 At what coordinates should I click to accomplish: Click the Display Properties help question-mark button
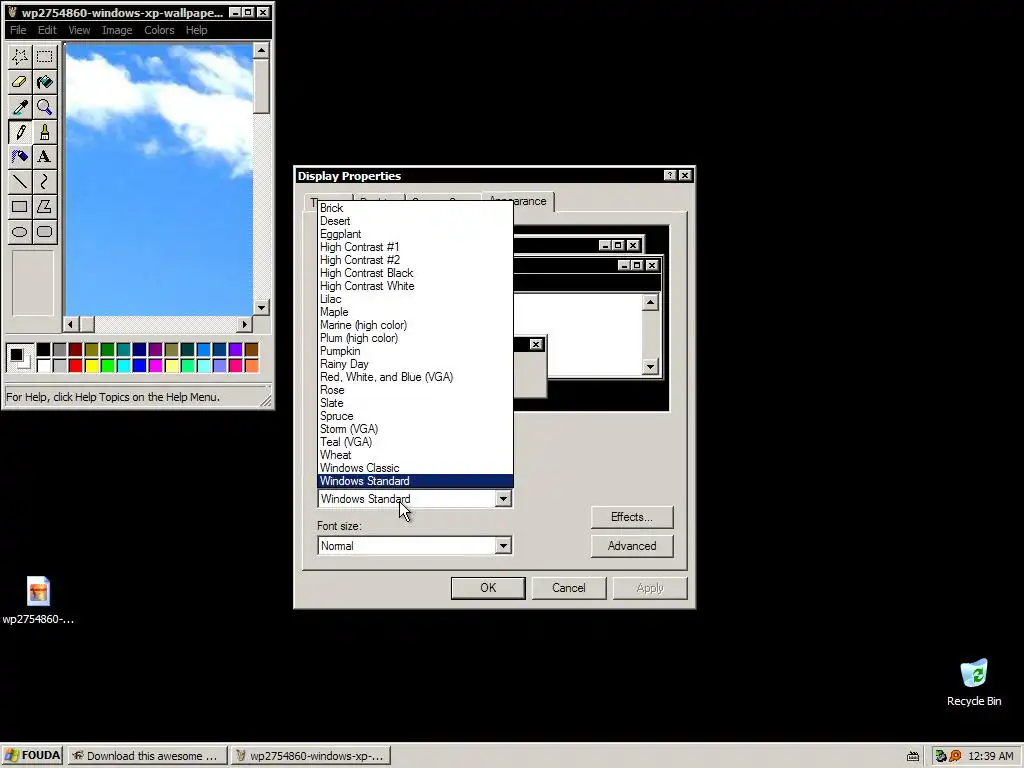click(x=669, y=175)
